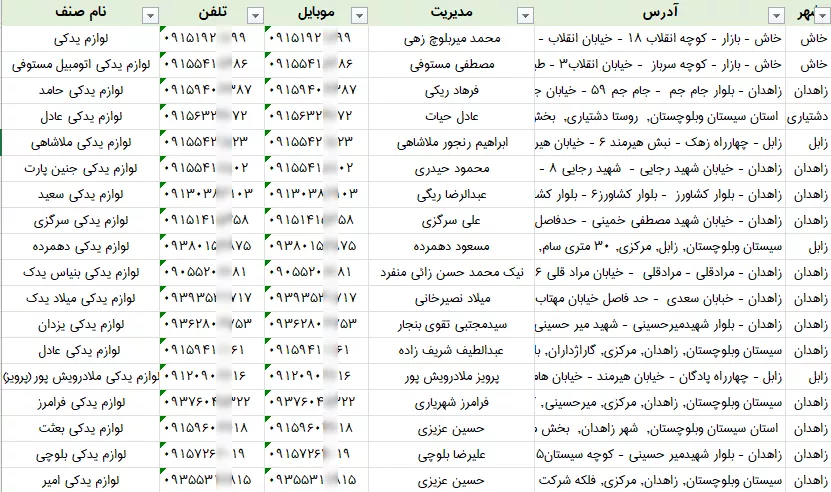Select the address cell containing کوچه انقلاب ۱۸

pos(660,39)
